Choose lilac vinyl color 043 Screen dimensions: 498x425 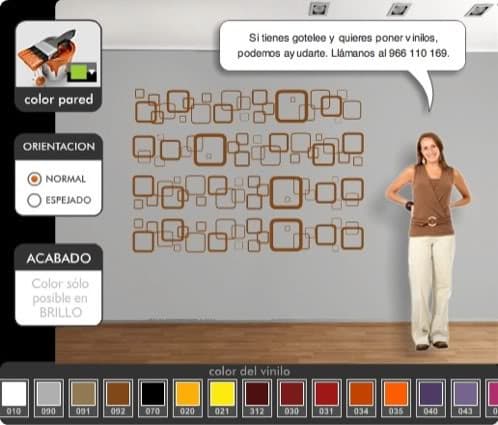tap(465, 398)
